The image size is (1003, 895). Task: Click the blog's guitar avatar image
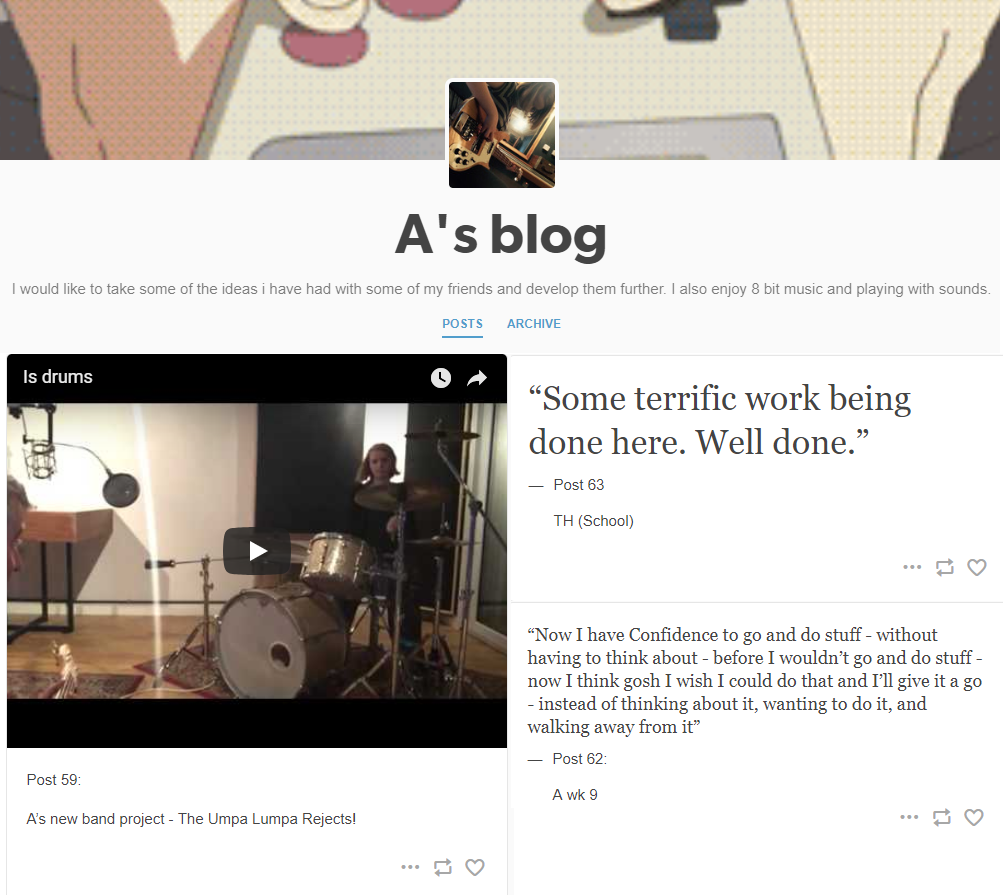point(502,134)
